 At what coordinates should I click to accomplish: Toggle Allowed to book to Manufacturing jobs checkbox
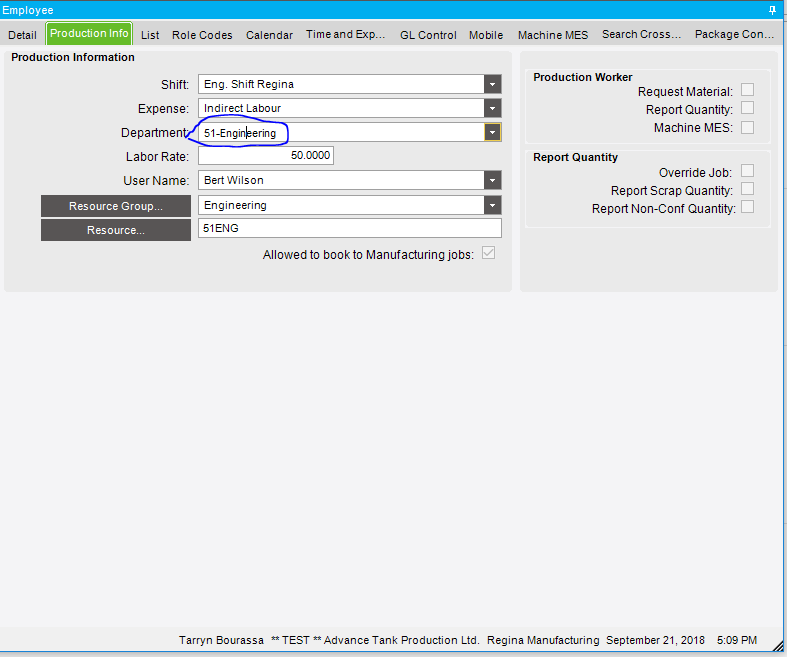[488, 252]
